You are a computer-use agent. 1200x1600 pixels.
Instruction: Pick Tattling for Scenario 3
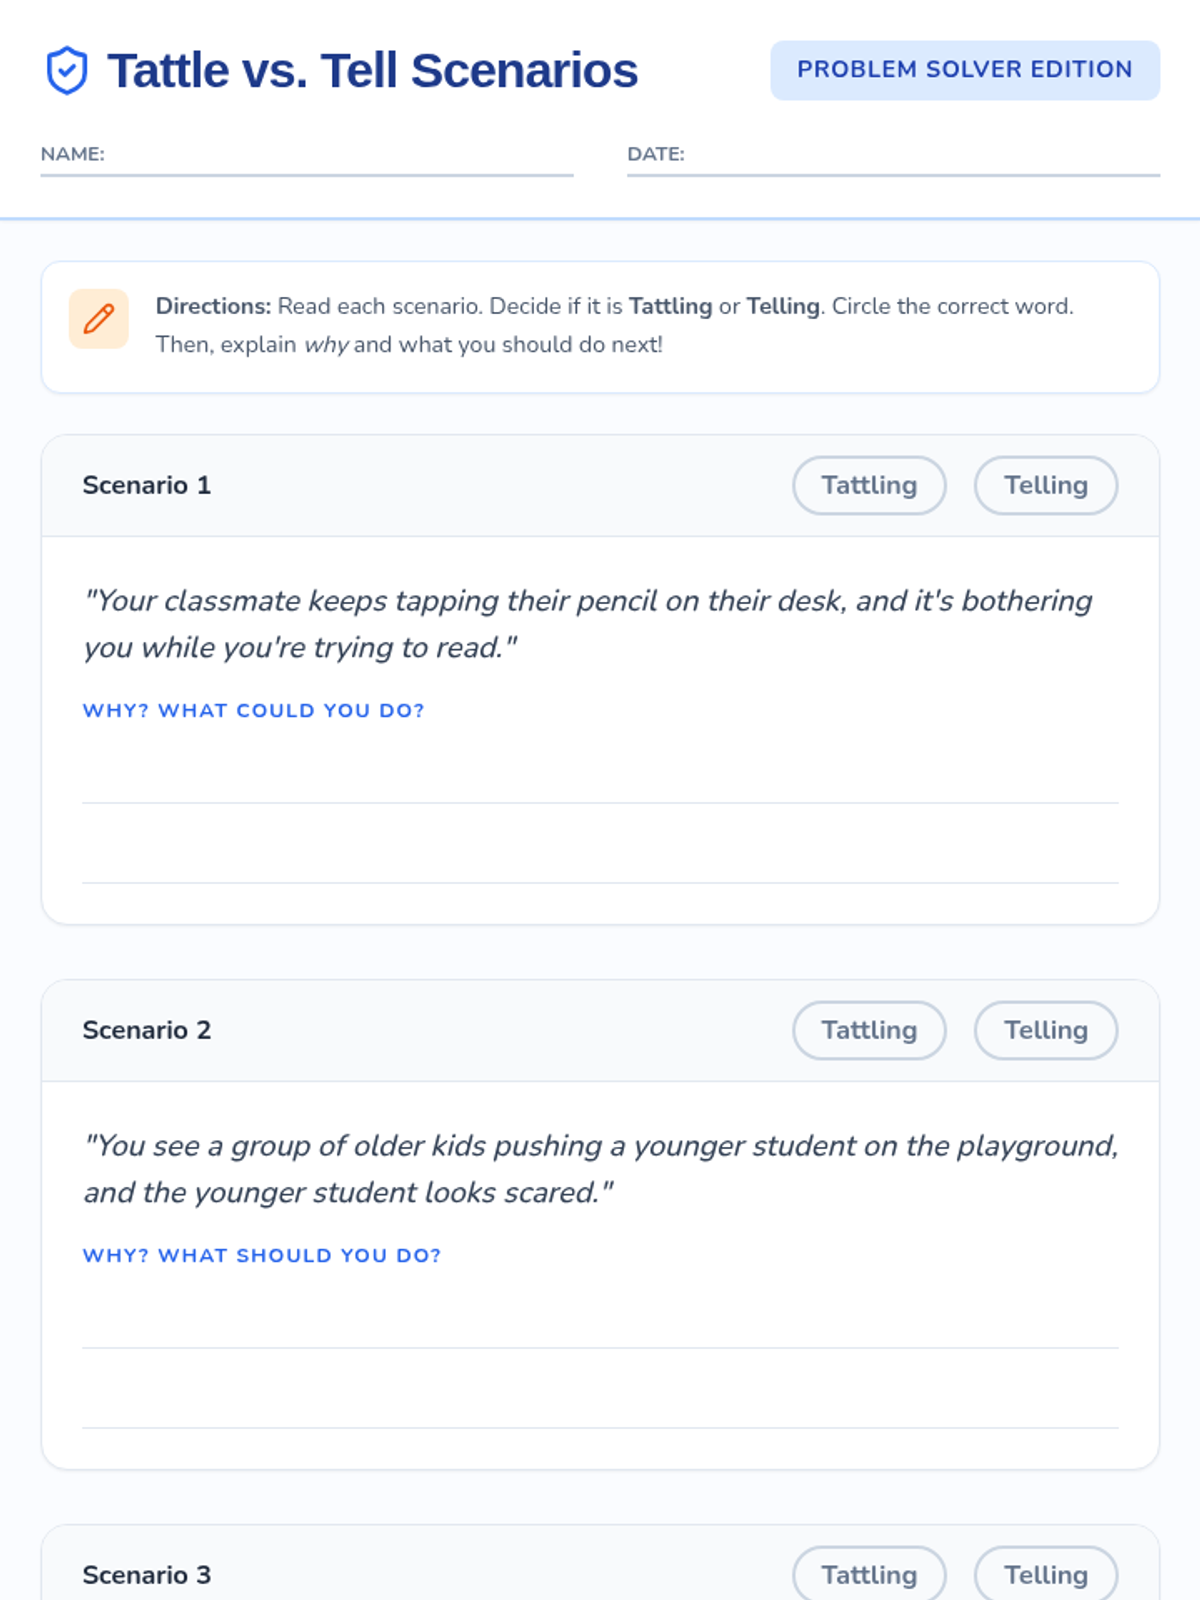(869, 1575)
